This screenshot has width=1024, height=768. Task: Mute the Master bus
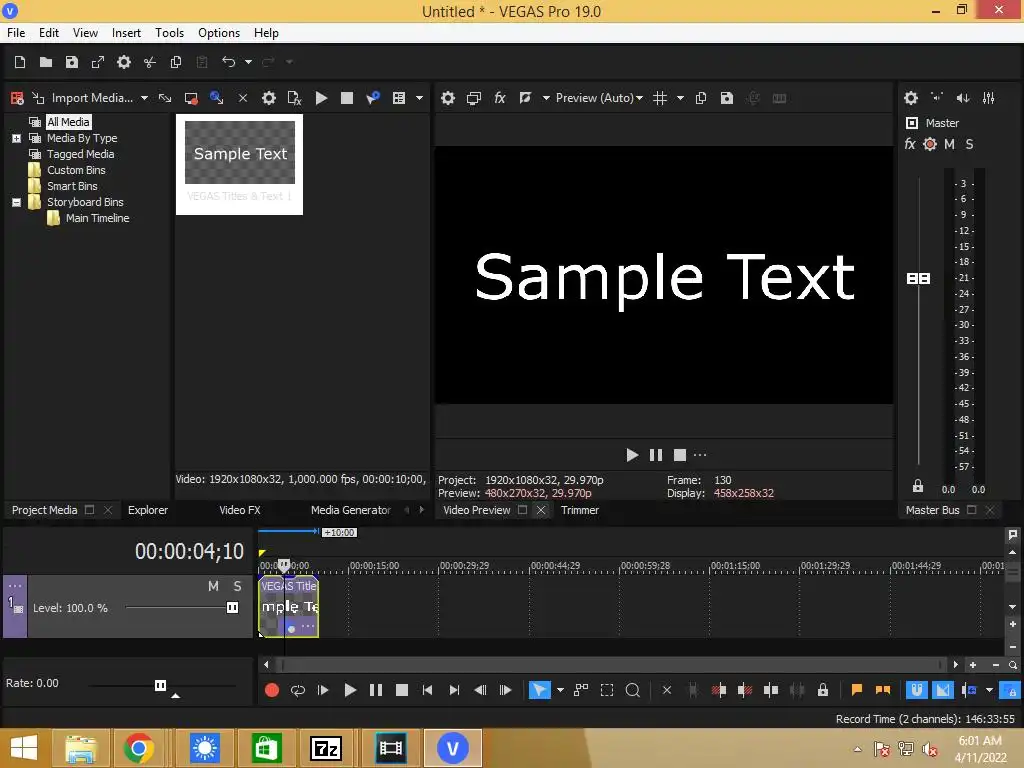tap(950, 144)
